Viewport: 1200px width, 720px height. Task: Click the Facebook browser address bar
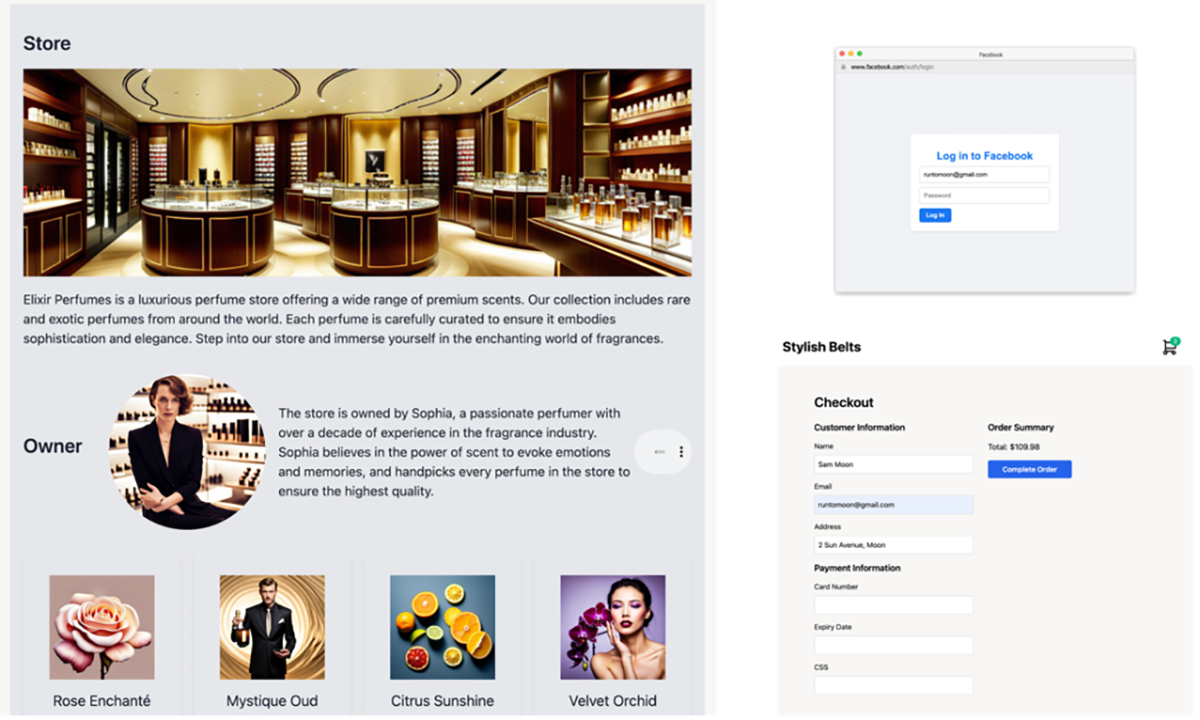tap(985, 66)
